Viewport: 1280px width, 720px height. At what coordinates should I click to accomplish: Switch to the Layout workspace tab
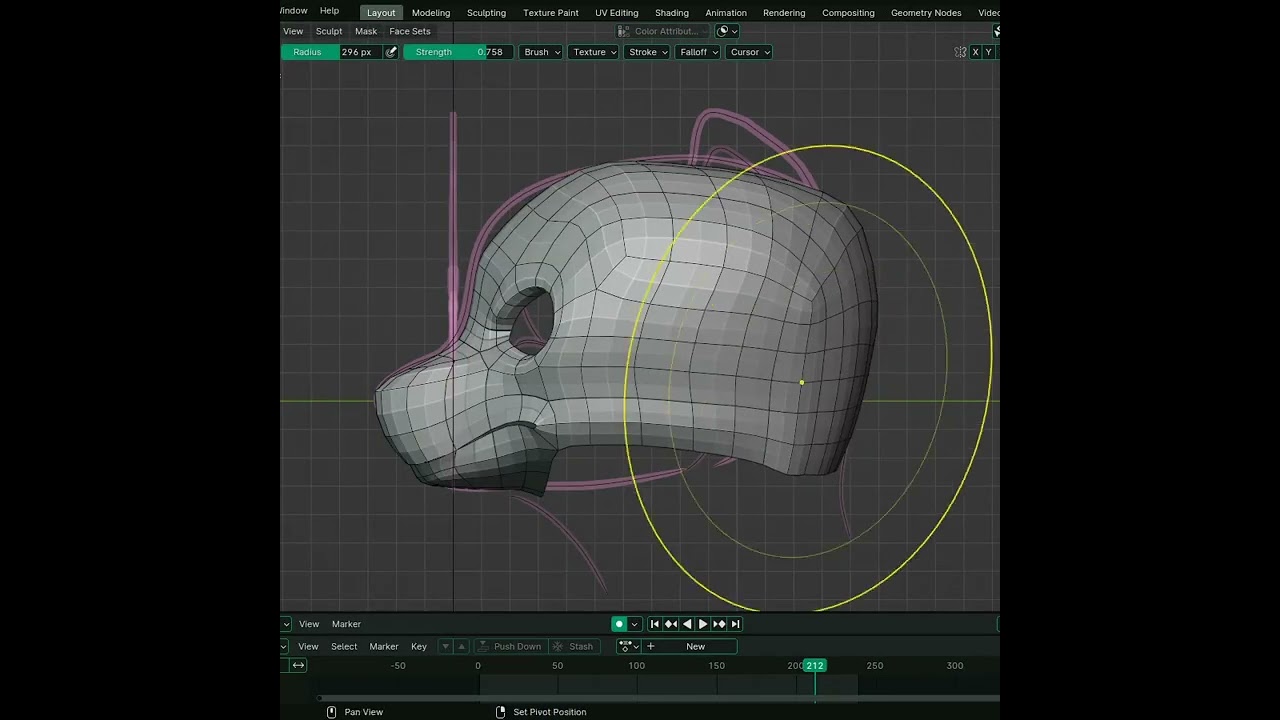point(381,13)
